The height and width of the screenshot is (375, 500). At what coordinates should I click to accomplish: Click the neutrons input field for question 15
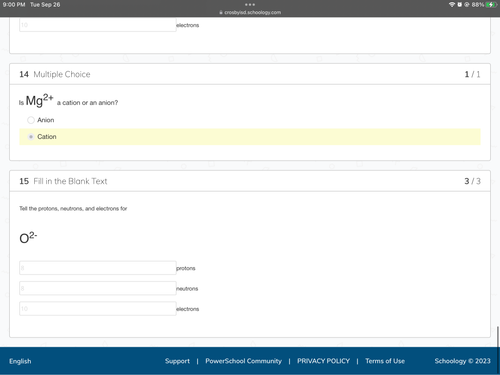[98, 288]
